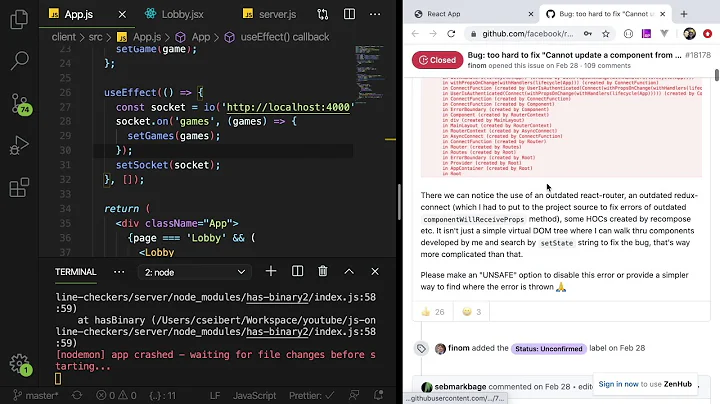Create a new terminal with plus icon
The height and width of the screenshot is (404, 720).
click(271, 271)
